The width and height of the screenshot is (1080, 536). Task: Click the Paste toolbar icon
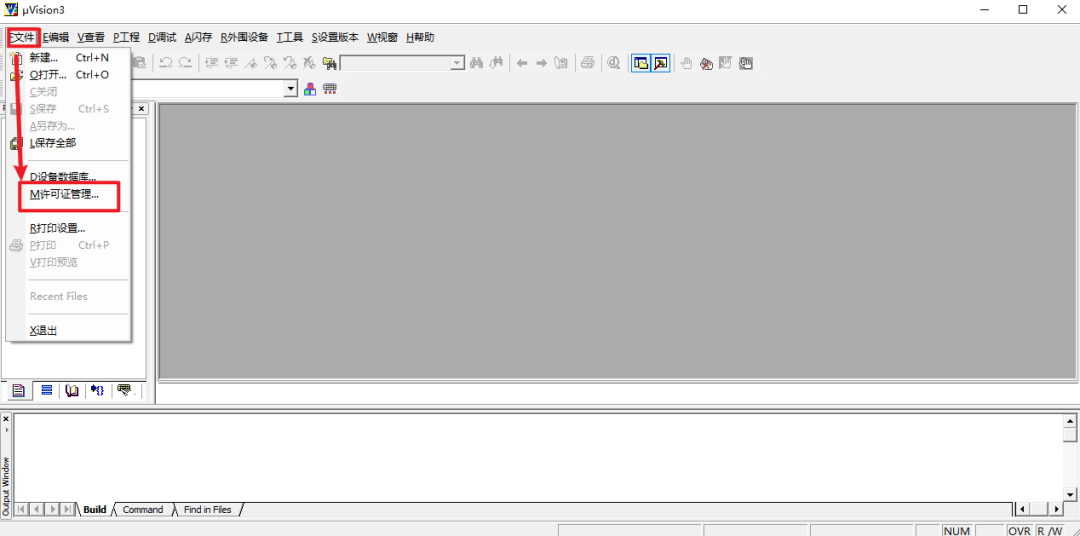pyautogui.click(x=140, y=63)
